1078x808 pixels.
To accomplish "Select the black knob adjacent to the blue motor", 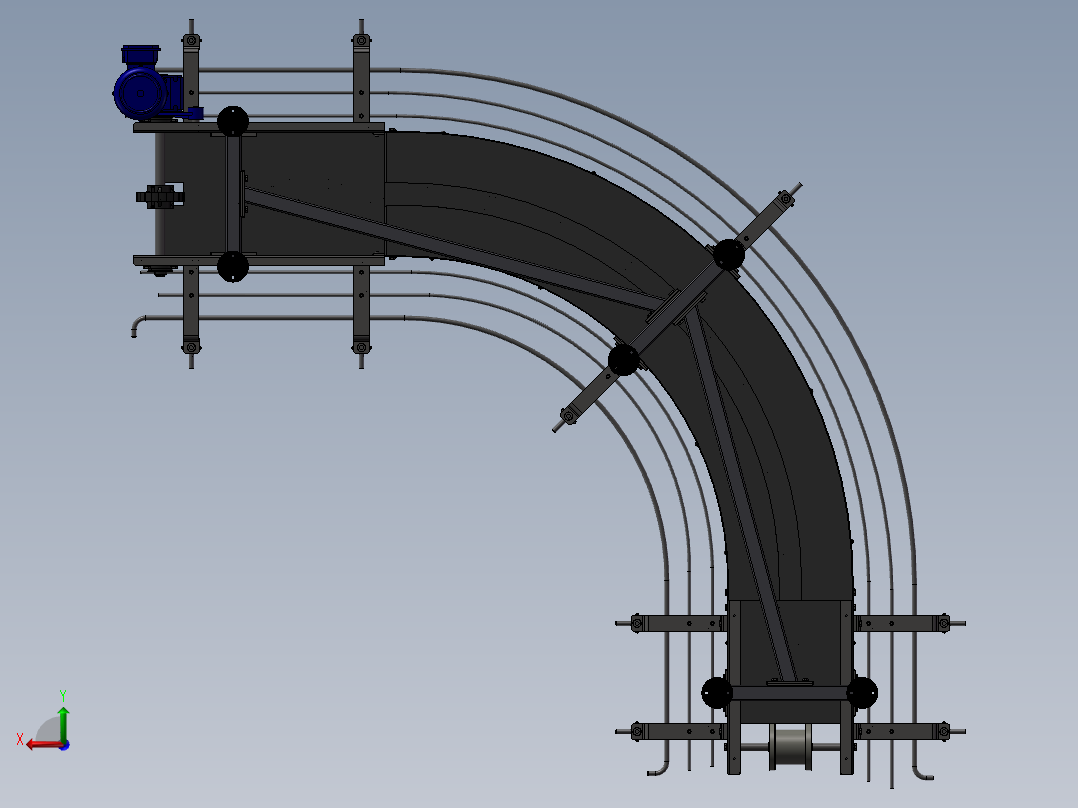I will click(x=233, y=122).
